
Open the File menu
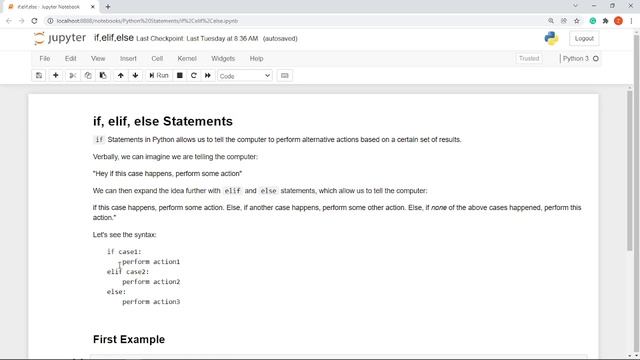tap(44, 59)
